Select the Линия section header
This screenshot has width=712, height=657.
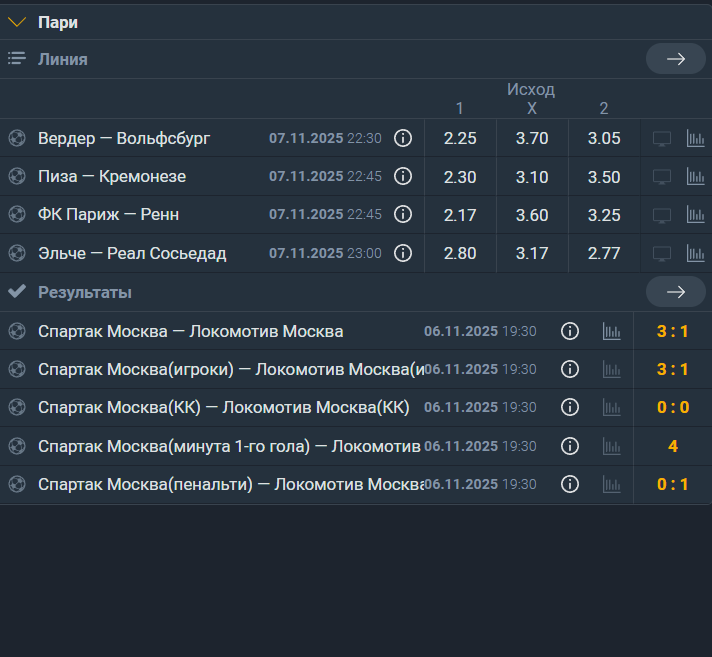(63, 59)
